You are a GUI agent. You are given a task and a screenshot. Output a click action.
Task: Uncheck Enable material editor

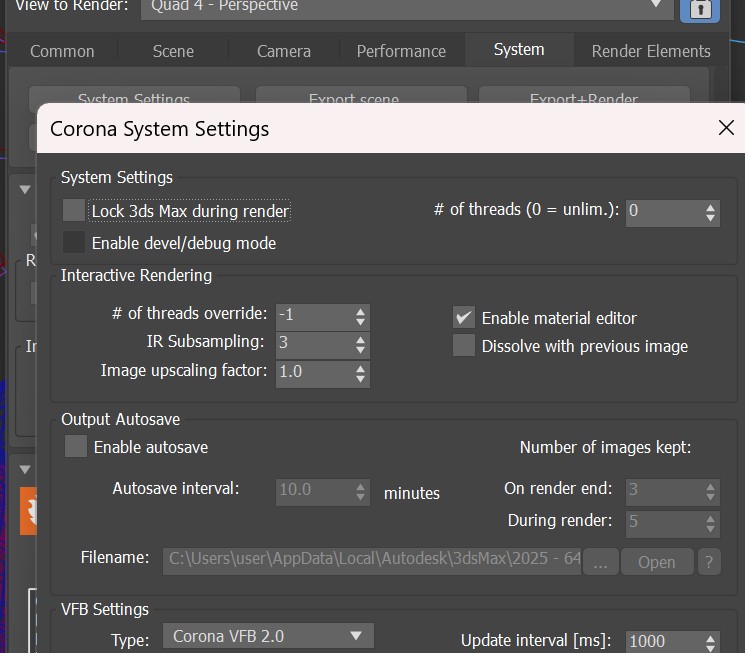464,317
